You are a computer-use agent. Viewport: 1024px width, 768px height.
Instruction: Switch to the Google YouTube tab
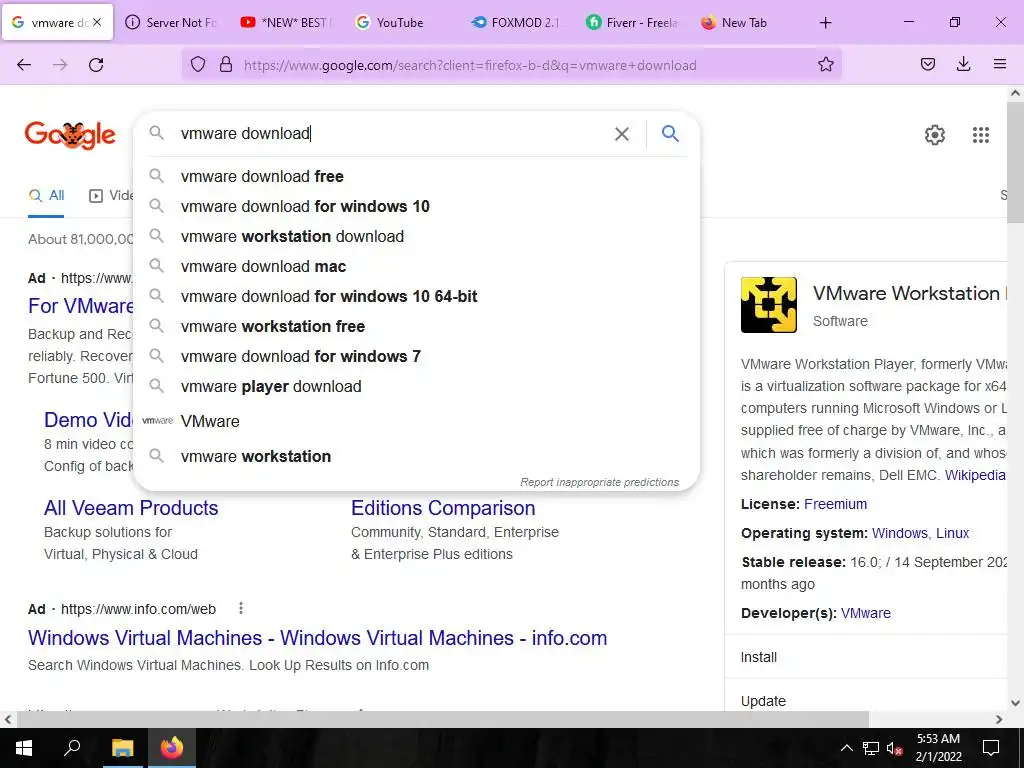400,22
